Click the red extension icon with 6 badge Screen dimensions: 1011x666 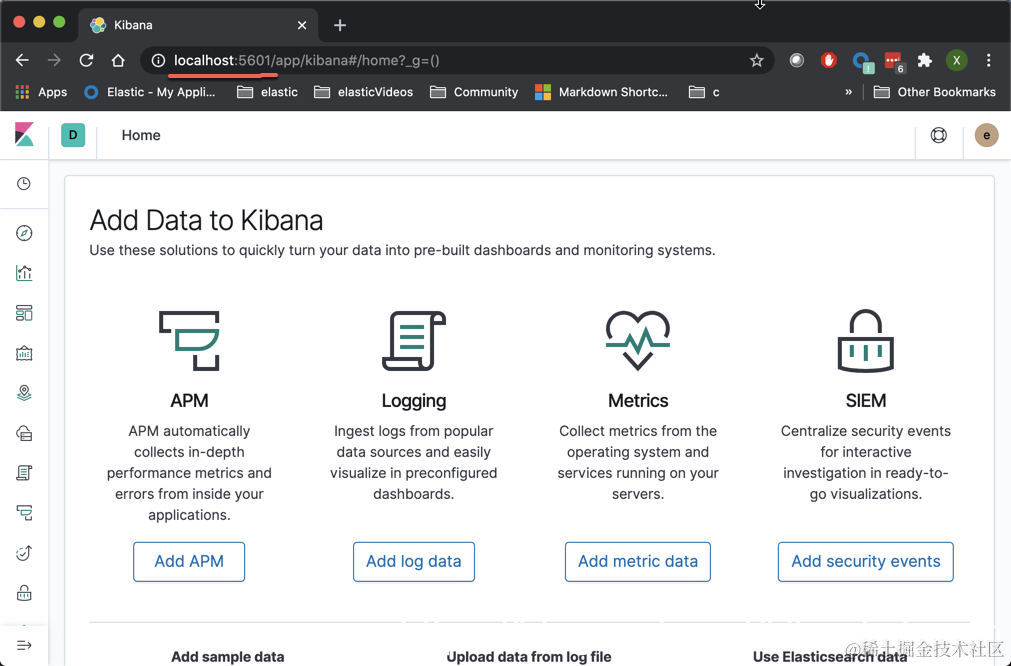(894, 62)
